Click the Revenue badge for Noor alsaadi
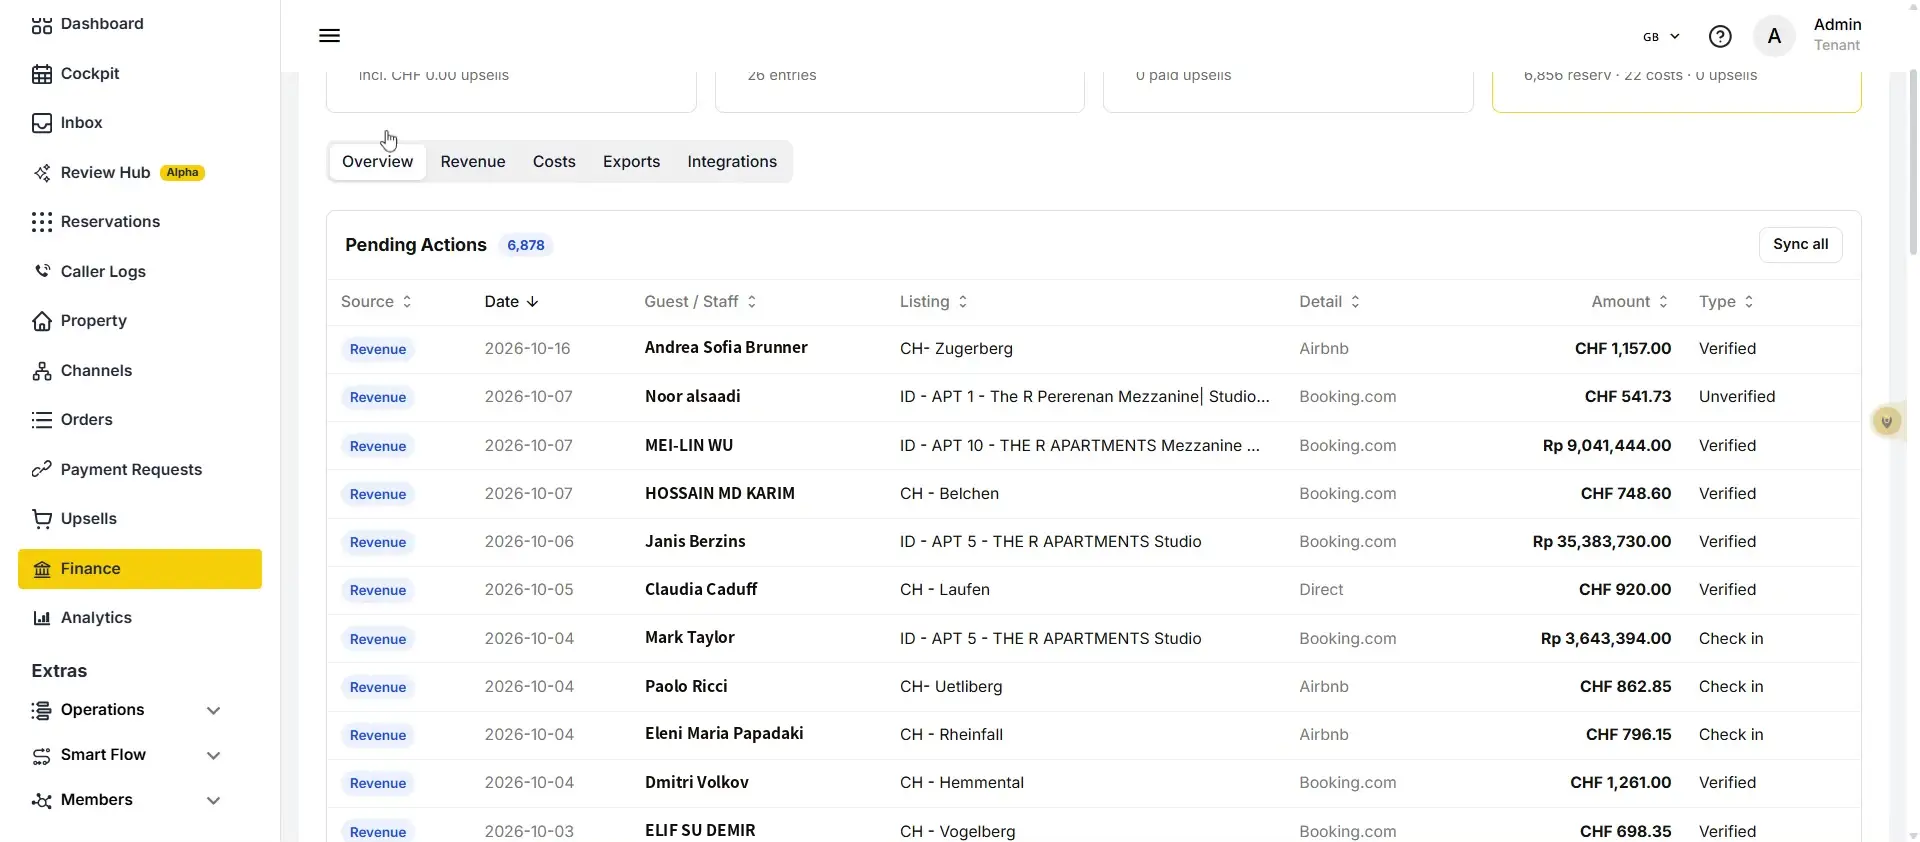The image size is (1920, 842). [x=378, y=398]
